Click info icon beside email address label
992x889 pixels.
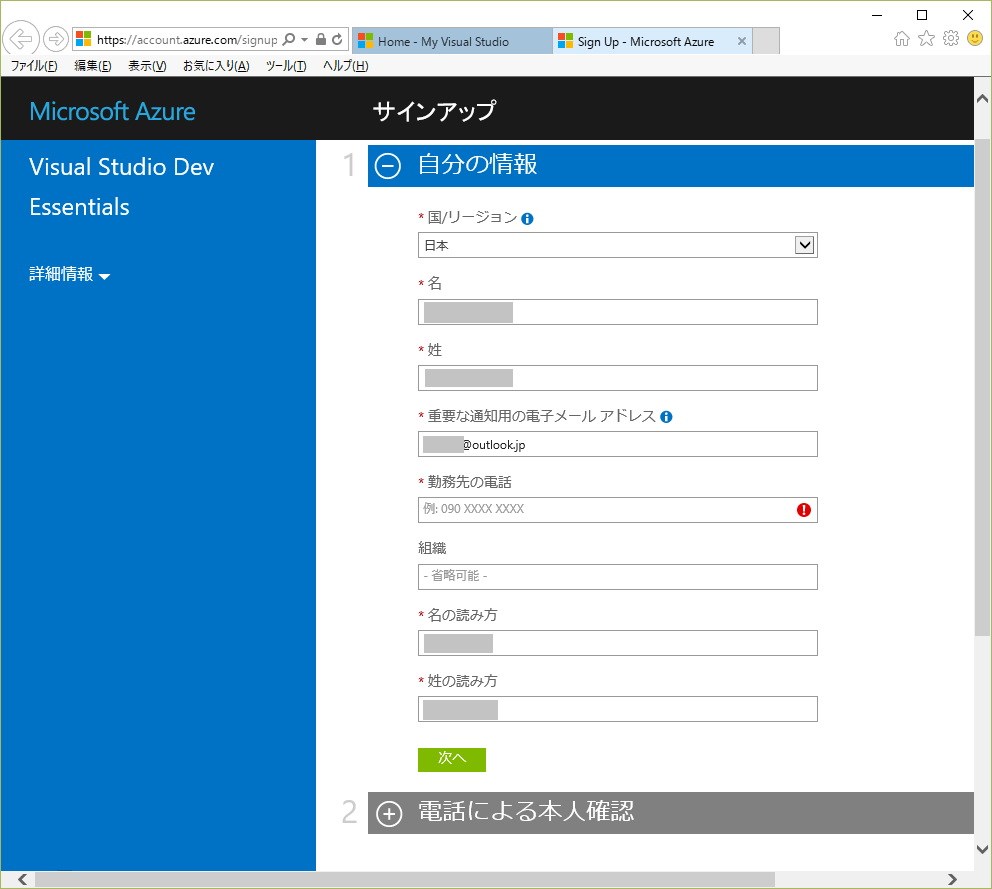(x=666, y=417)
